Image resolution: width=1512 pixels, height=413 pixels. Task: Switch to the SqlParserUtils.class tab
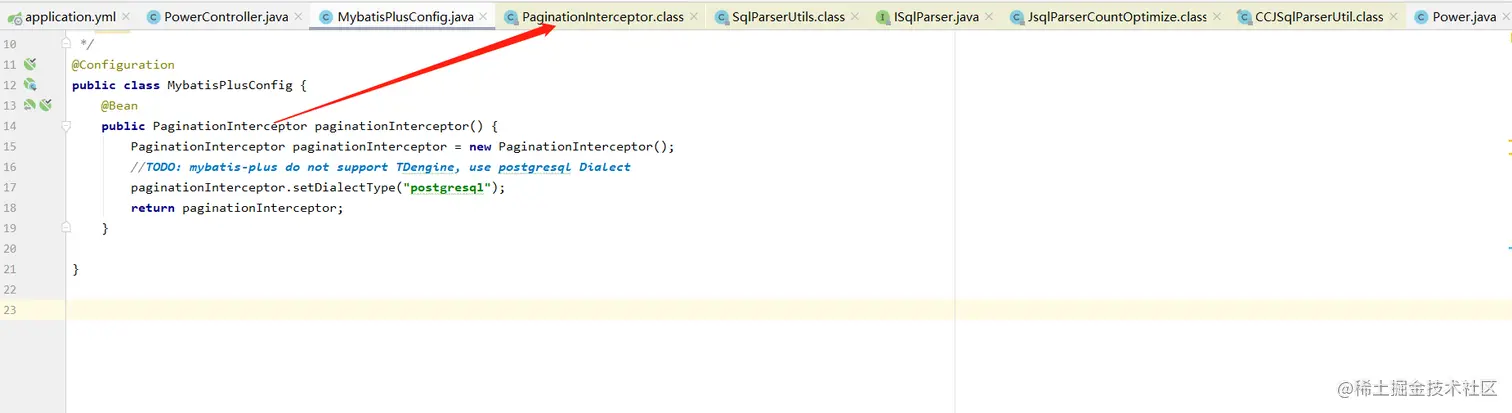[x=788, y=17]
